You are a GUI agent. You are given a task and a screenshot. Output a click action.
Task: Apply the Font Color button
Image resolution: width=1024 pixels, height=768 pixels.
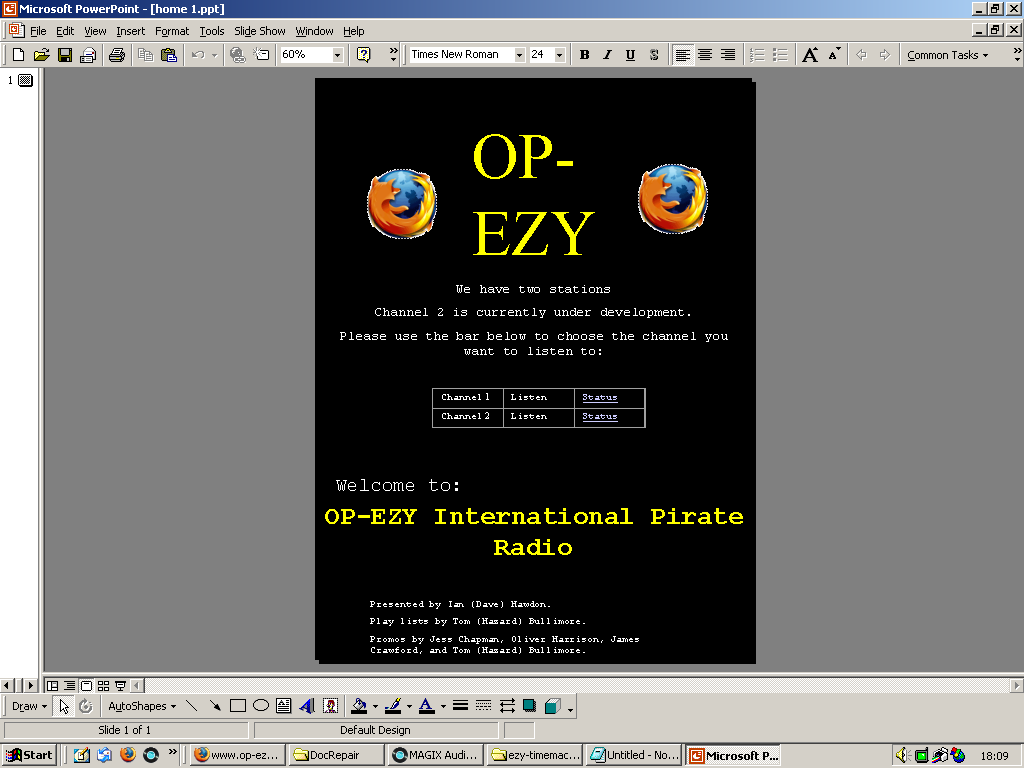pyautogui.click(x=426, y=706)
